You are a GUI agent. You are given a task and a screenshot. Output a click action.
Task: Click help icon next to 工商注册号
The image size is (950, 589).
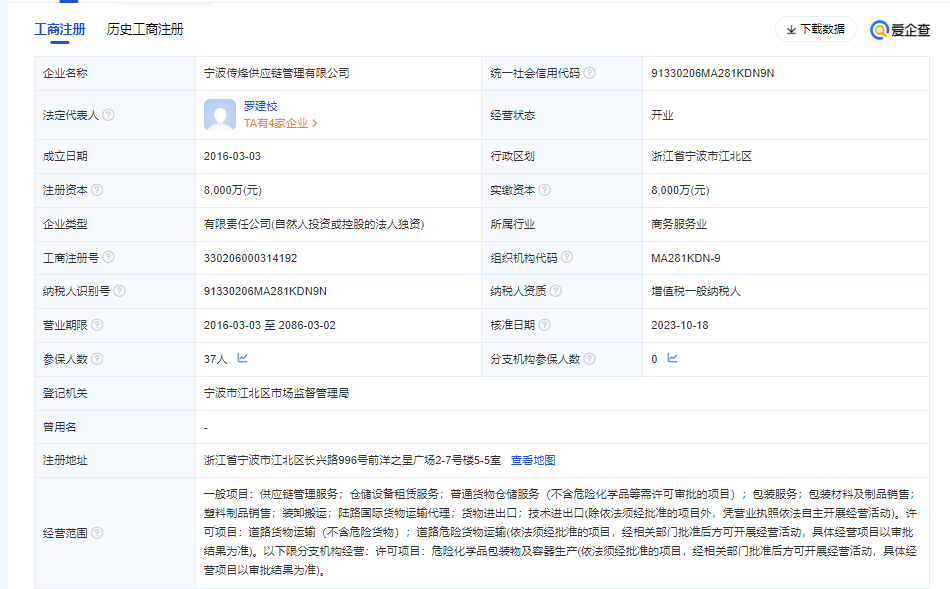[x=108, y=257]
